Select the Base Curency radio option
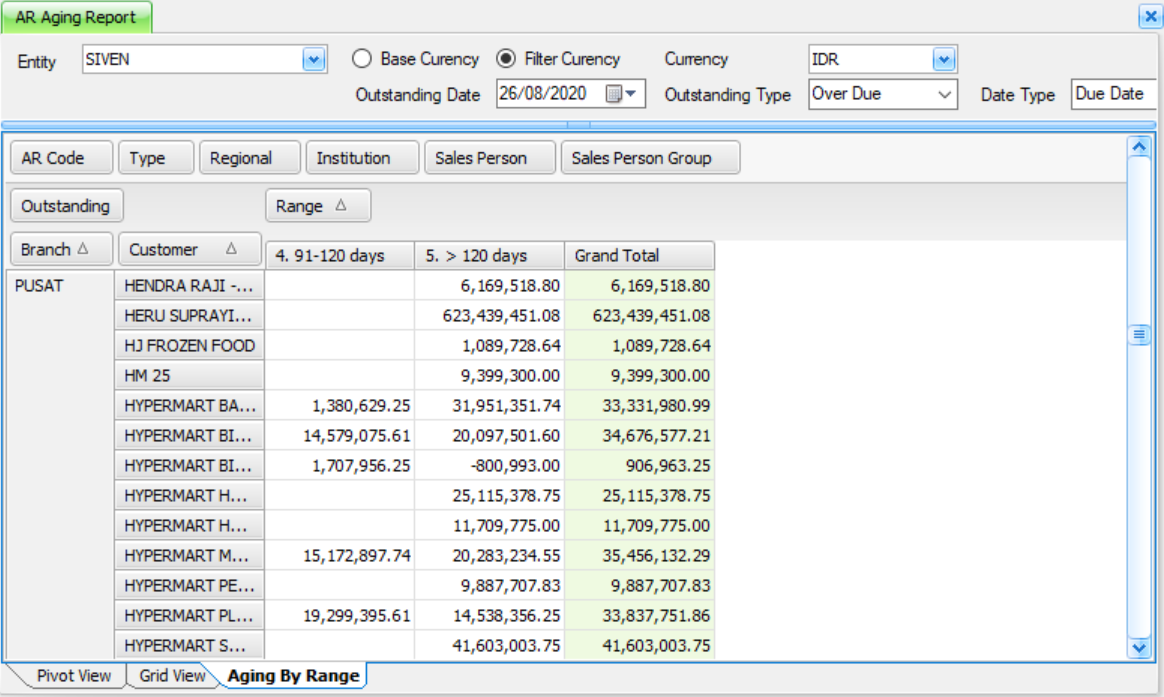Image resolution: width=1164 pixels, height=697 pixels. (362, 59)
